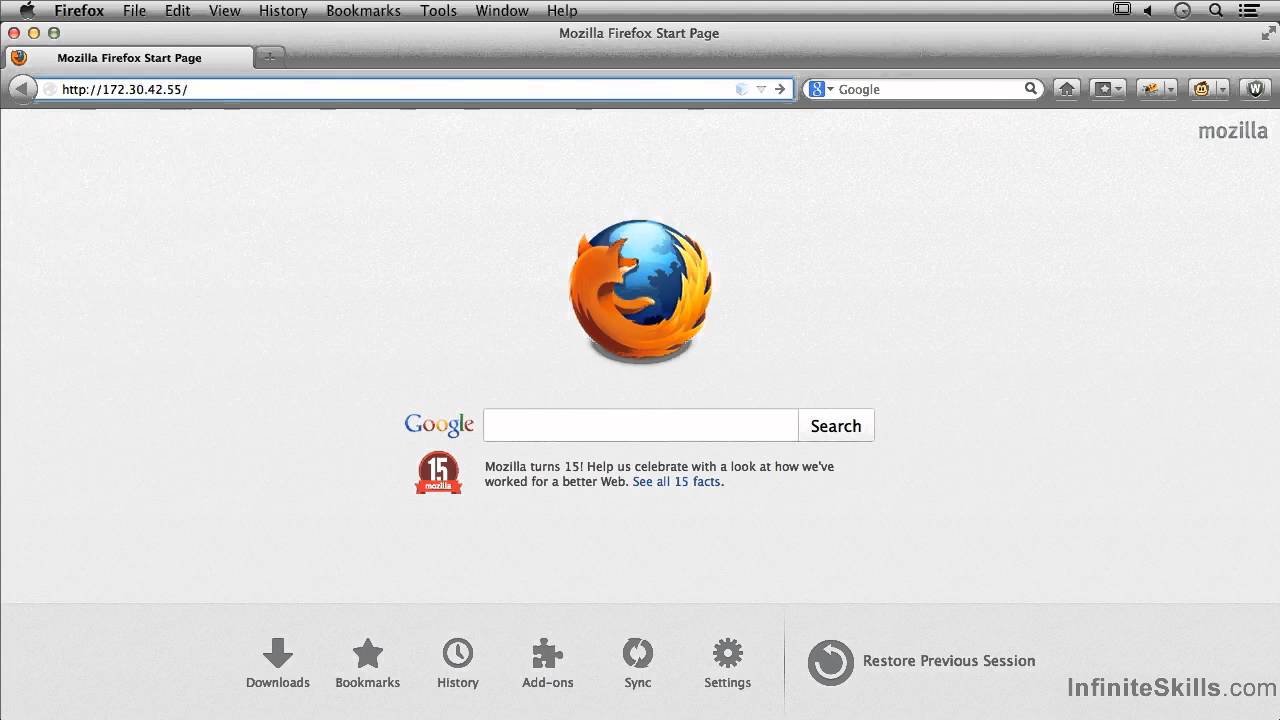Screen dimensions: 1280x720
Task: Click the mozilla wordmark link
Action: click(1233, 131)
